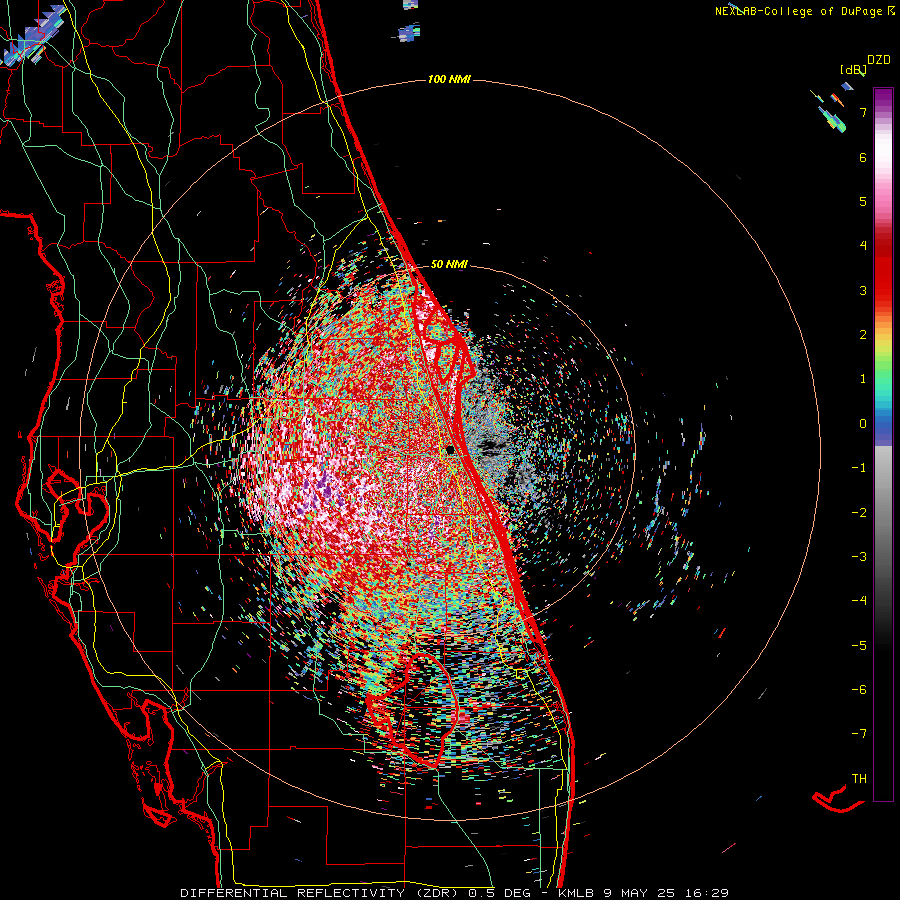Click the 16:29 timestamp in caption
This screenshot has width=900, height=900.
coord(709,893)
